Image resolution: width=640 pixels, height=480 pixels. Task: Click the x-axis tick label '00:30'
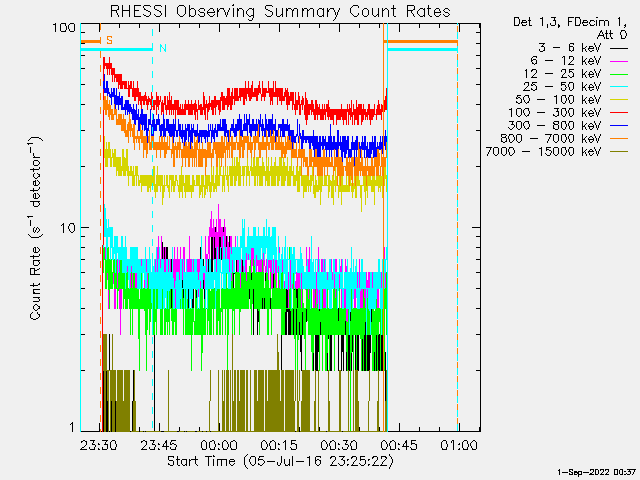pyautogui.click(x=339, y=445)
